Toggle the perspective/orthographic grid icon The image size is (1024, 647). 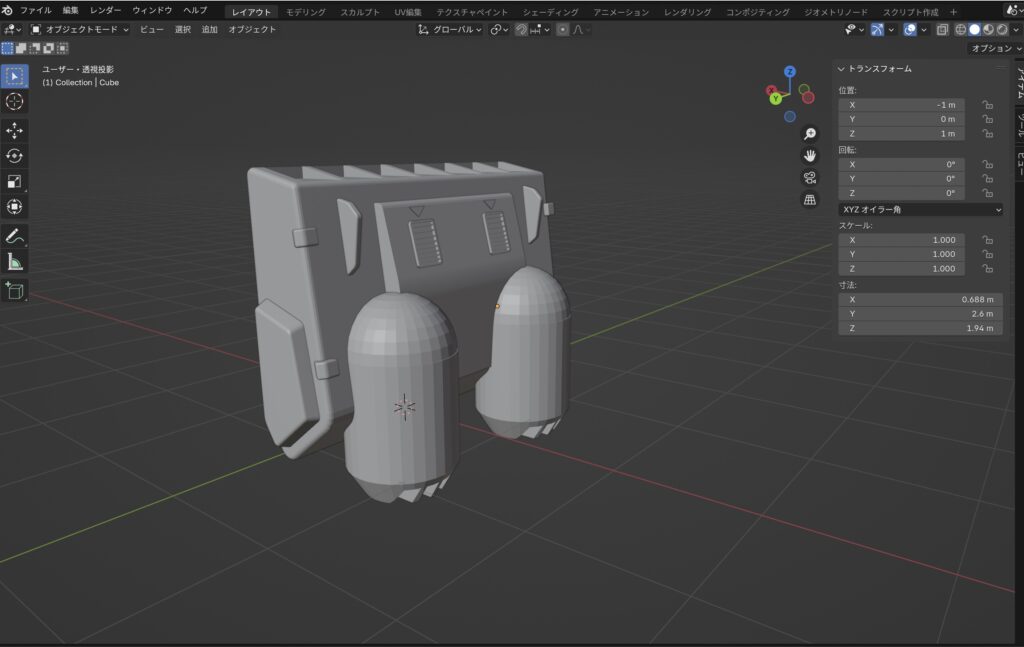810,200
